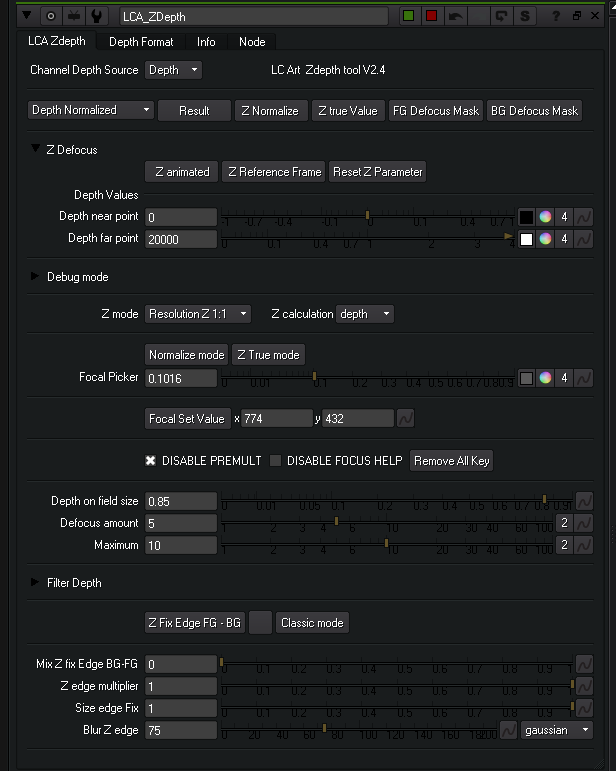
Task: Click the Reset Z Parameter button
Action: point(377,172)
